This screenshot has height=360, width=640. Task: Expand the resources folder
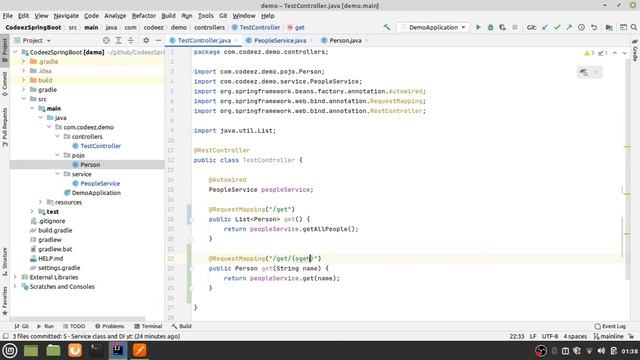coord(40,202)
